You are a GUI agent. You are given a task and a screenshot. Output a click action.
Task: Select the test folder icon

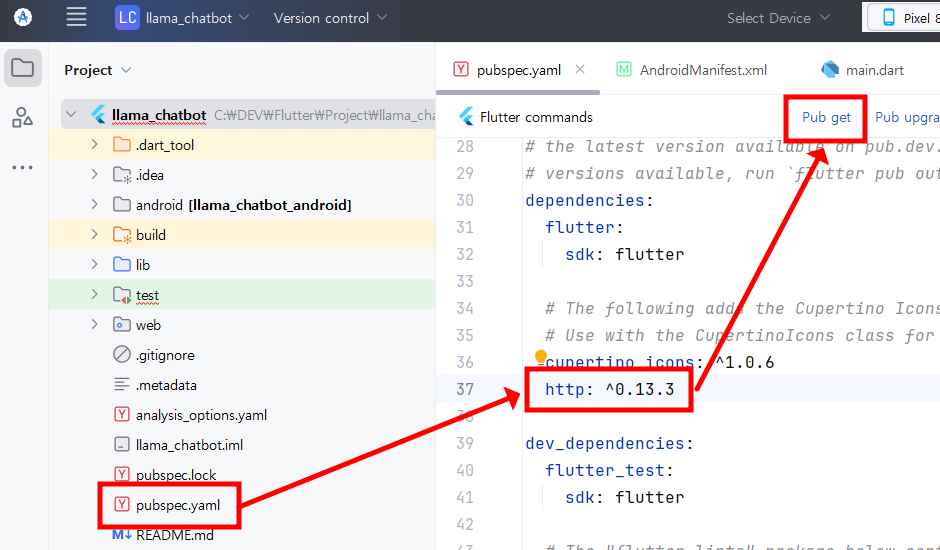122,294
